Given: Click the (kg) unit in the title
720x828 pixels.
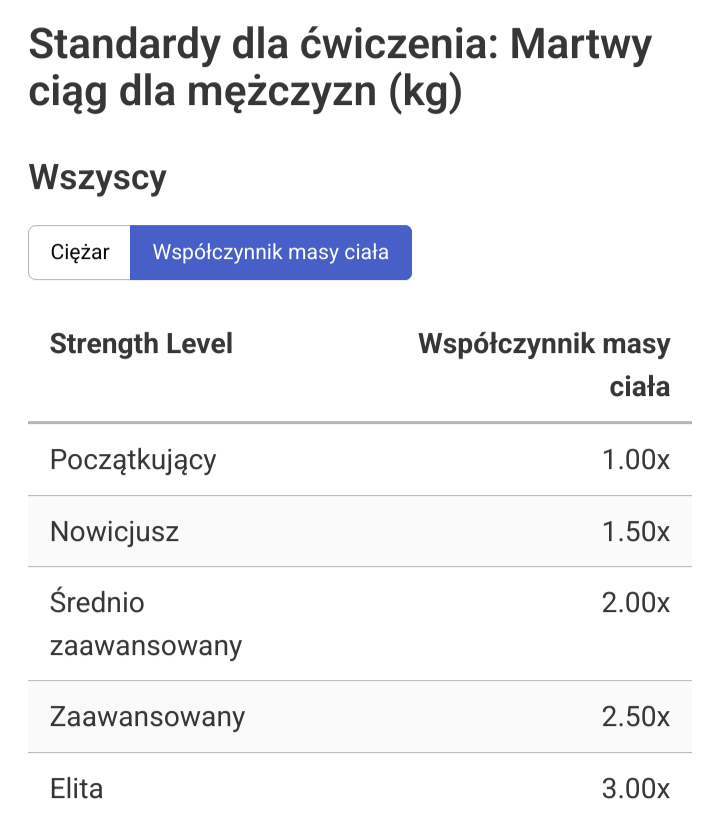Looking at the screenshot, I should coord(424,95).
